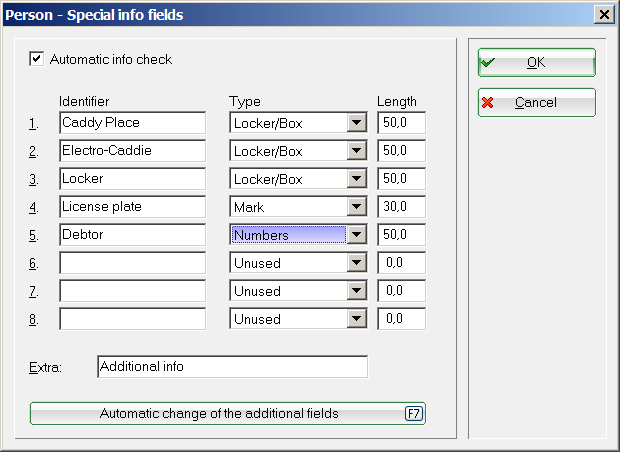Click the Debtor identifier field
This screenshot has height=452, width=620.
coord(132,235)
